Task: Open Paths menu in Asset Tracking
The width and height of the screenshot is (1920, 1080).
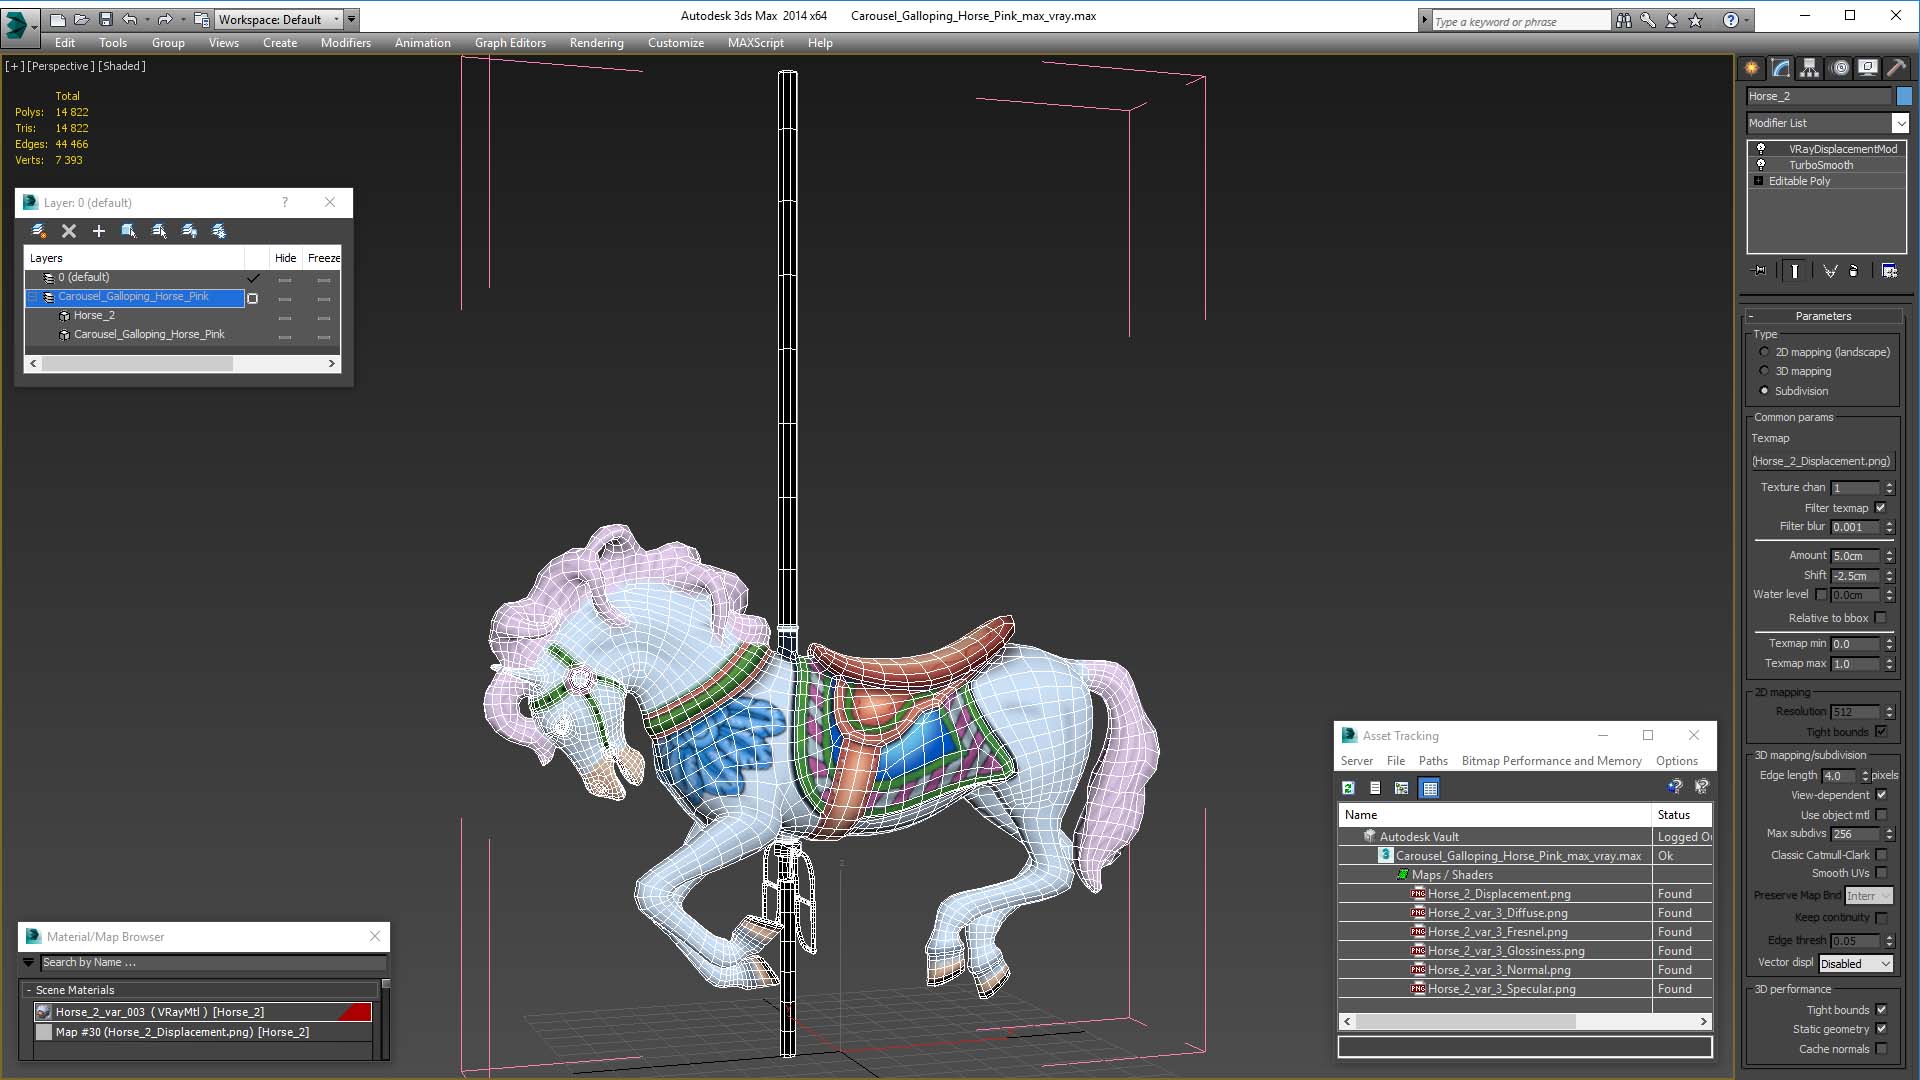Action: click(1432, 761)
